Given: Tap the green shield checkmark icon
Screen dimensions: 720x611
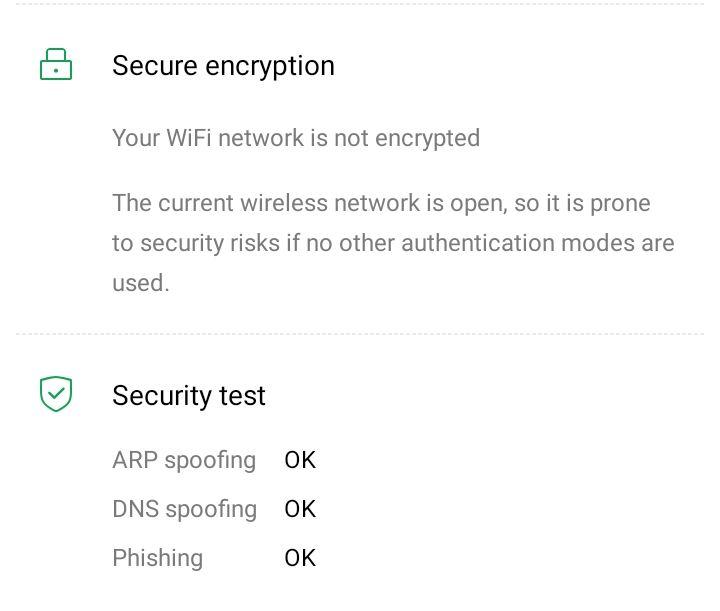Looking at the screenshot, I should click(56, 395).
